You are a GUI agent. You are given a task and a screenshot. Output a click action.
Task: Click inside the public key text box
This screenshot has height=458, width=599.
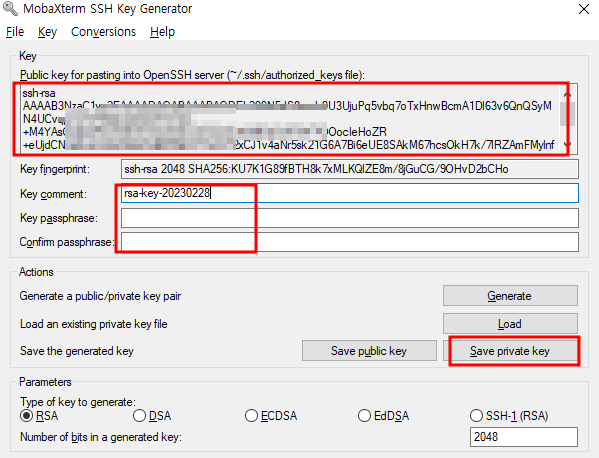[x=290, y=119]
